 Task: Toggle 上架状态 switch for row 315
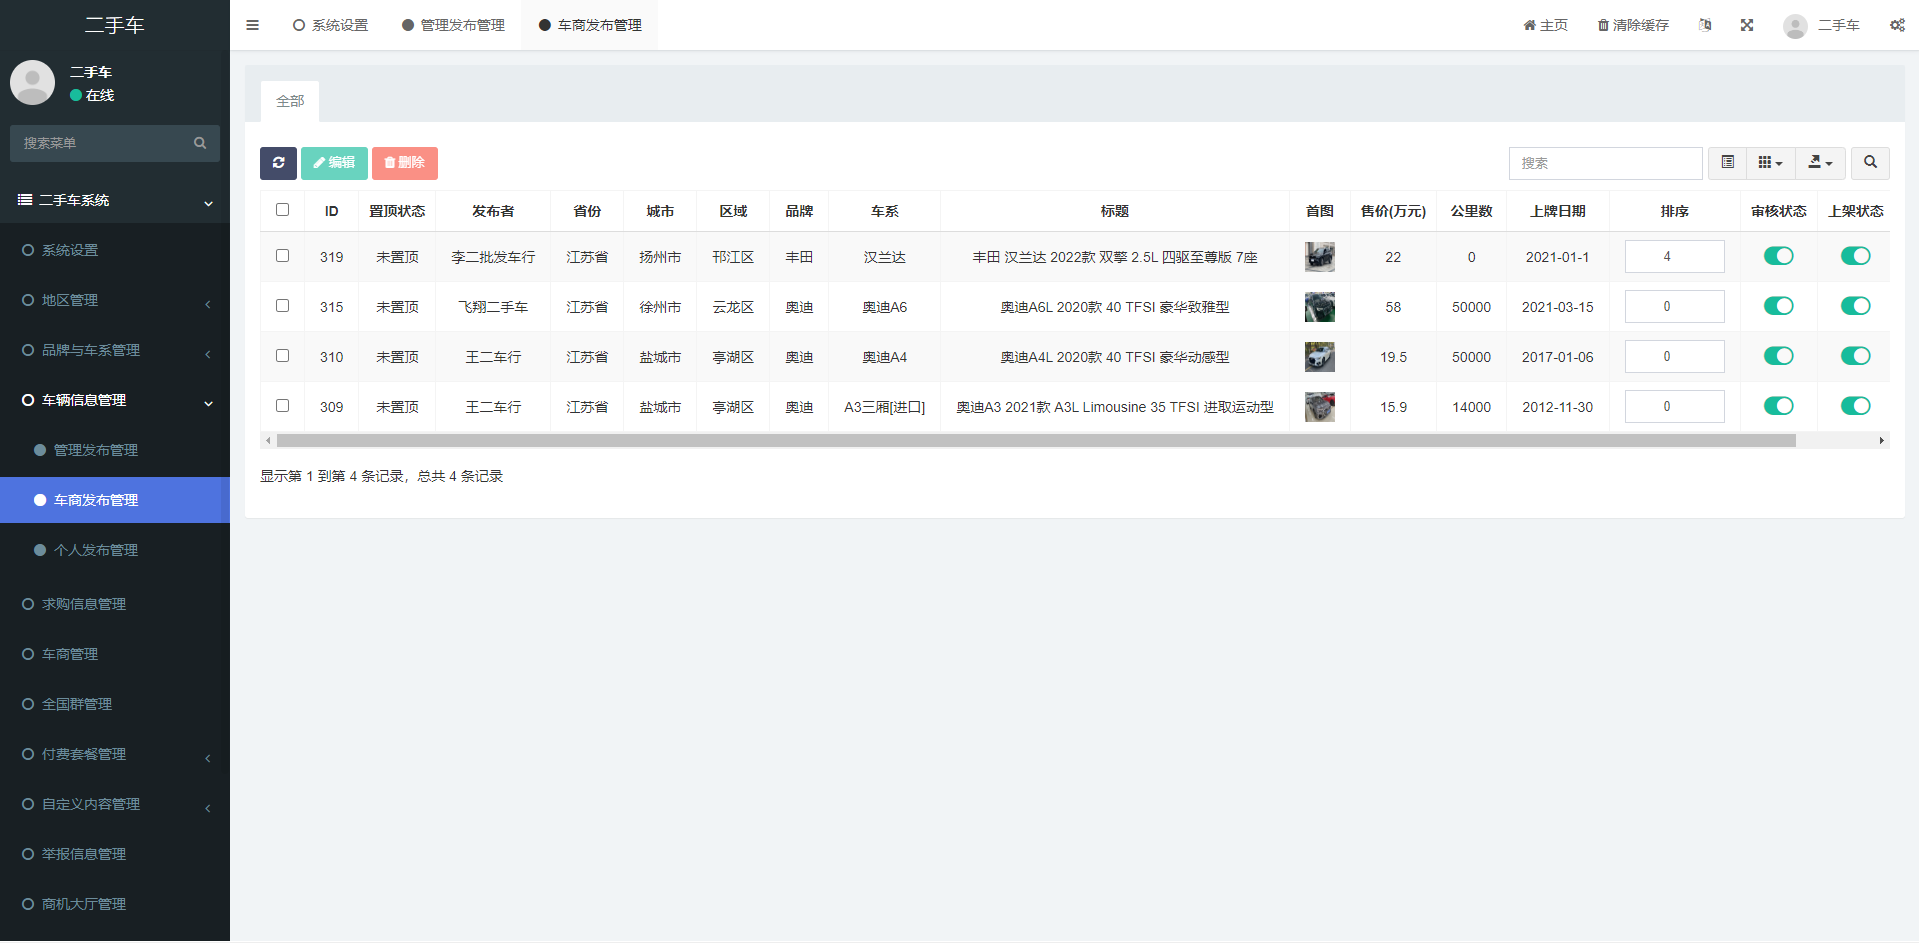[1855, 306]
